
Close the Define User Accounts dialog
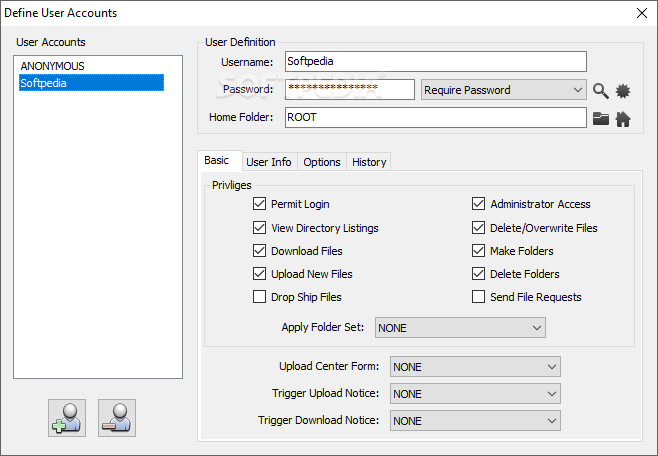[641, 13]
